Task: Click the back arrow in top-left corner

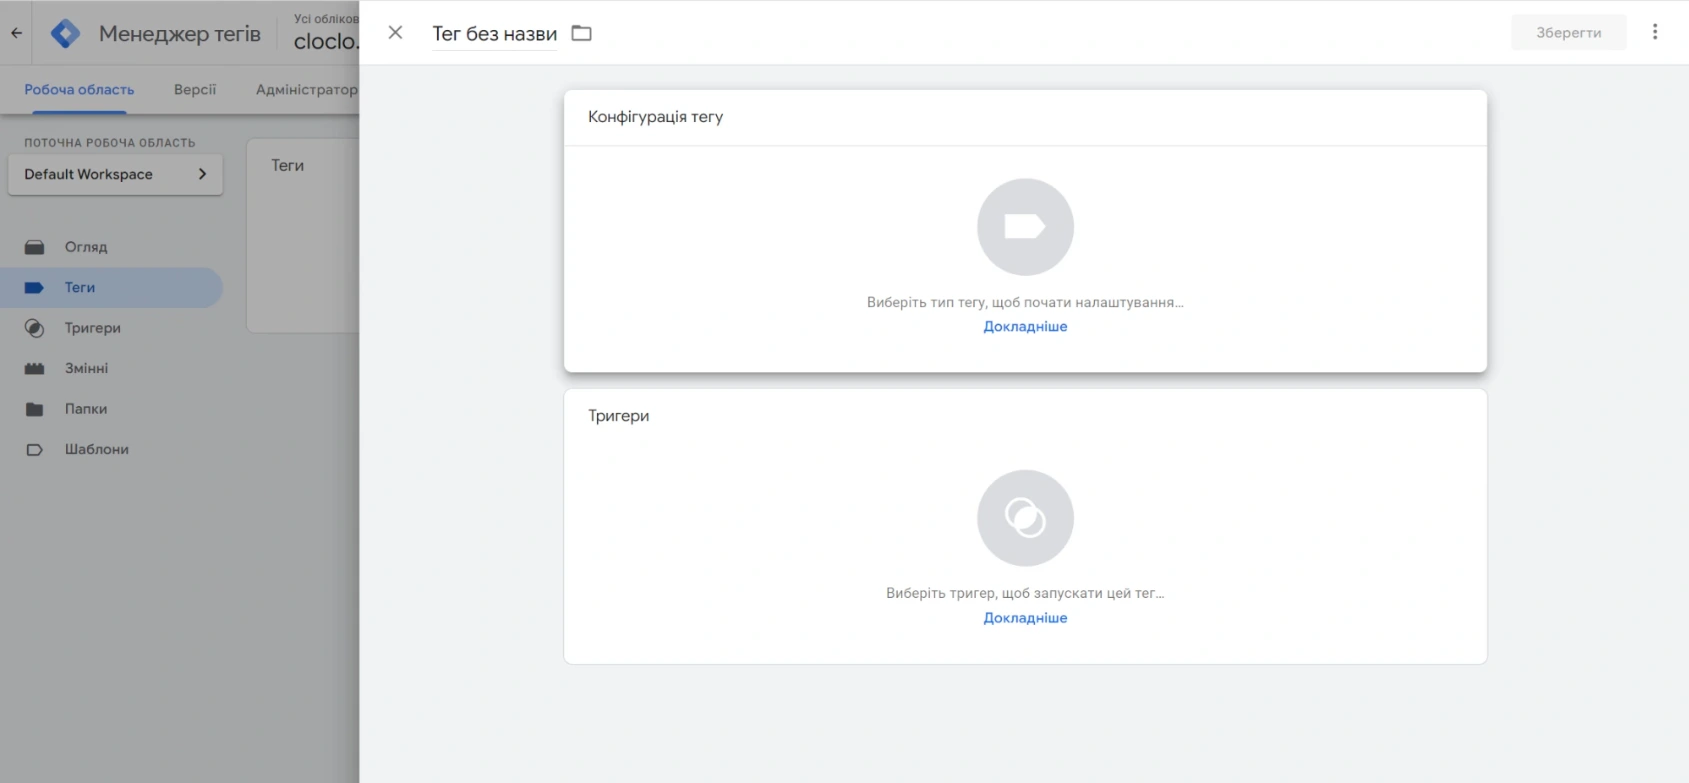Action: tap(16, 33)
